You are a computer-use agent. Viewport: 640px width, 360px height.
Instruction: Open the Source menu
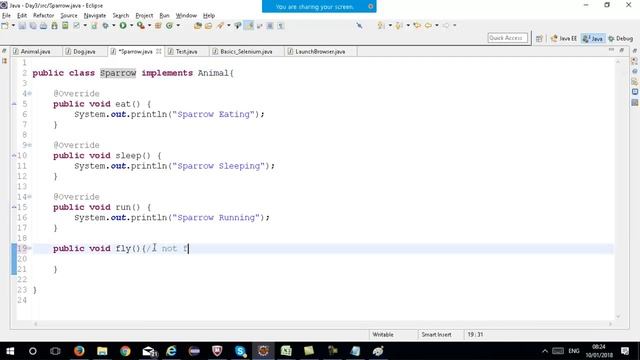69,16
